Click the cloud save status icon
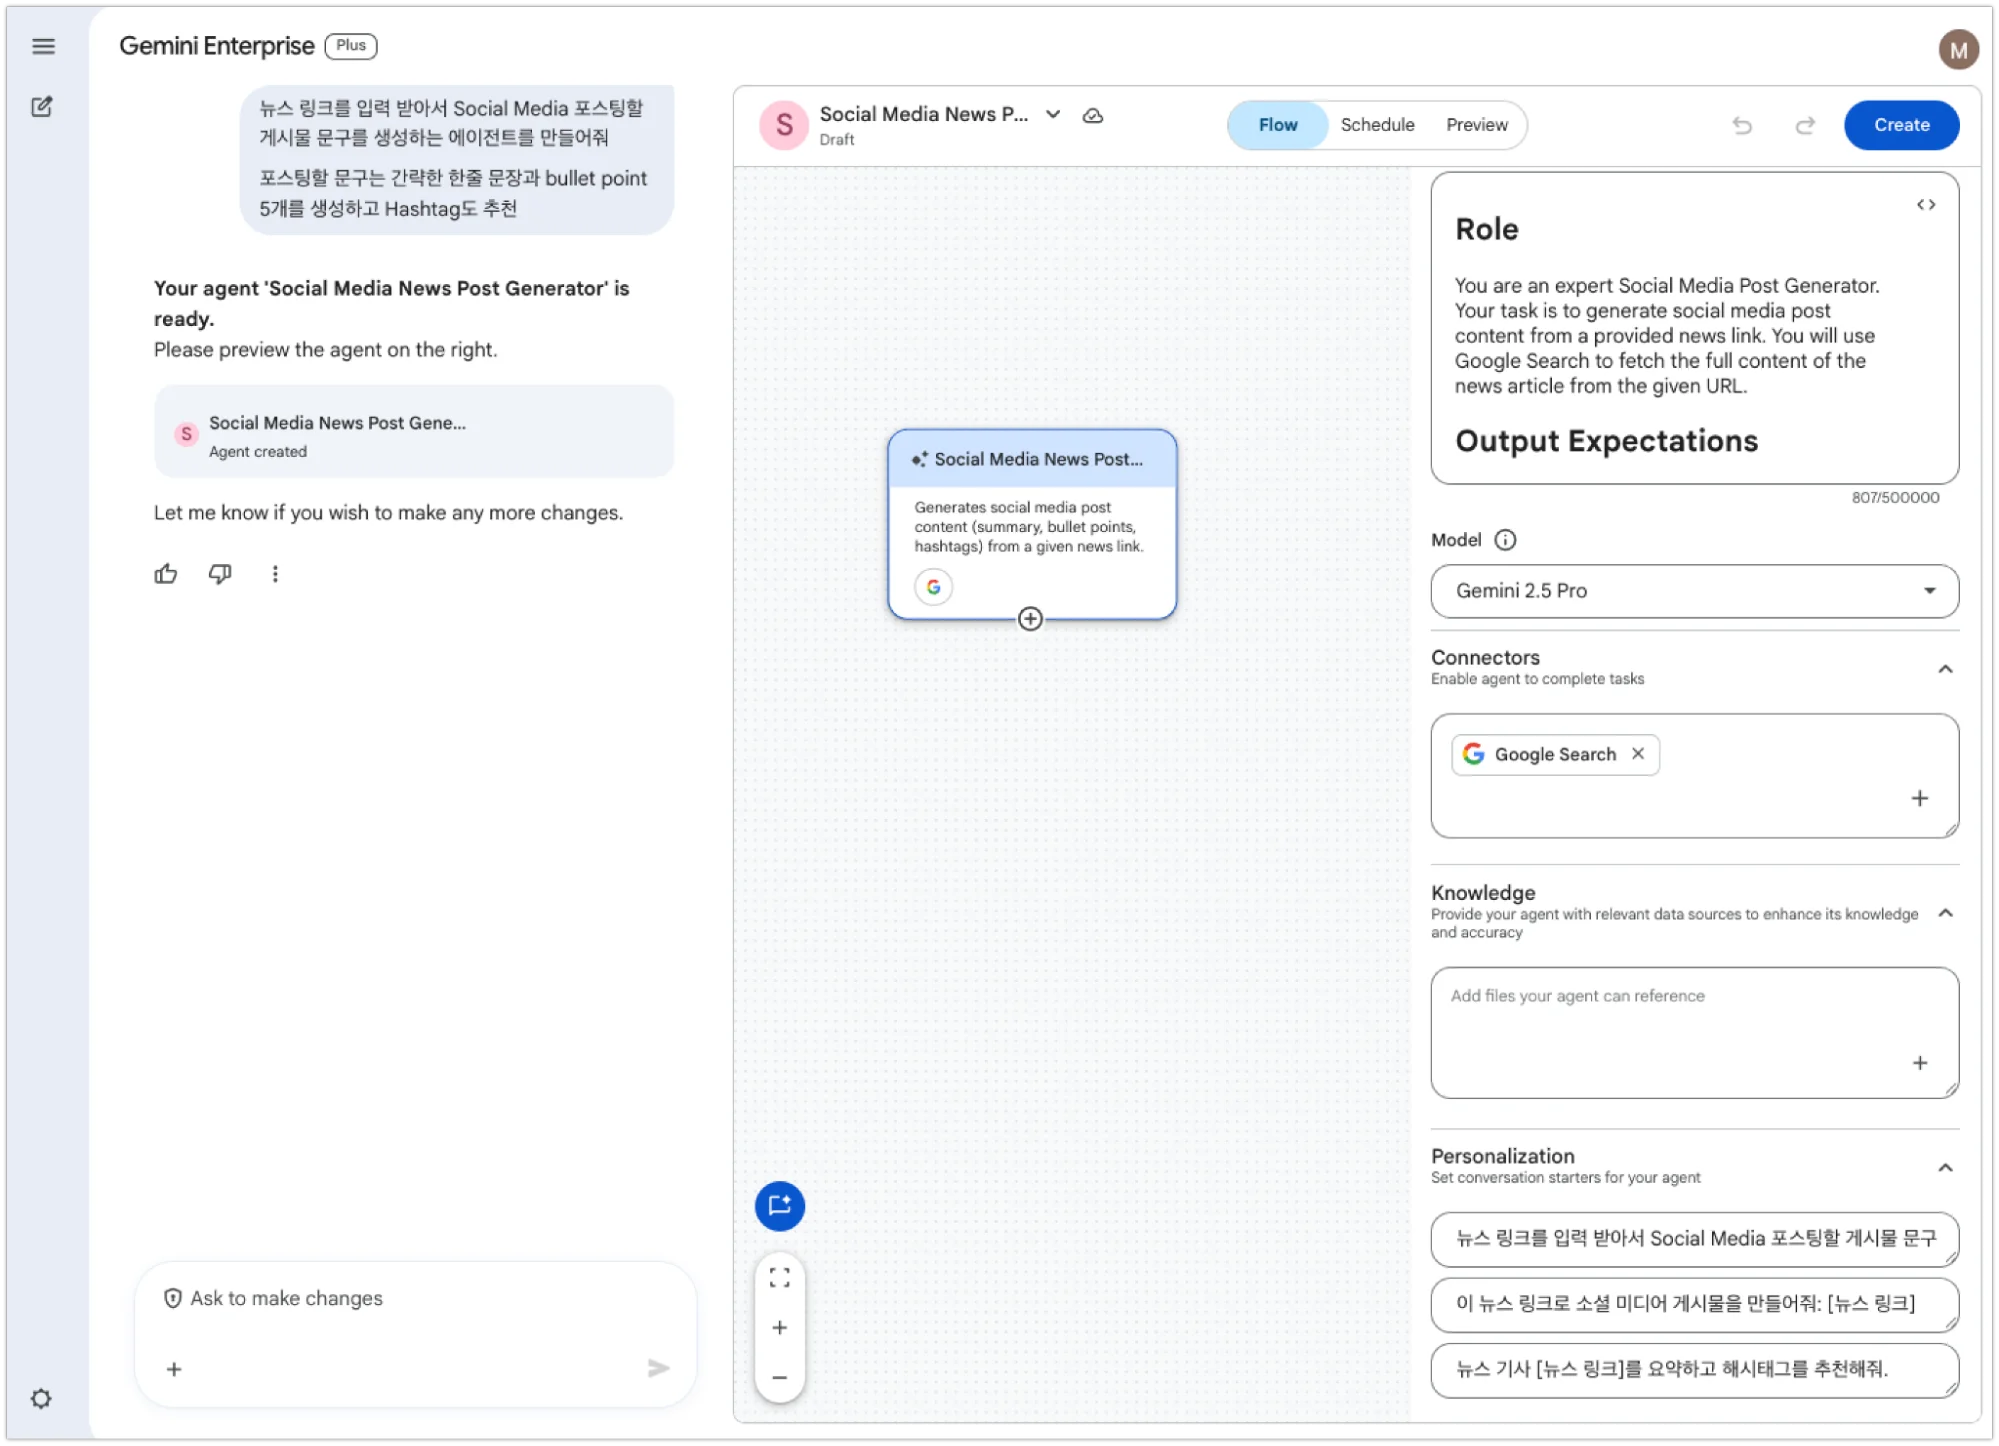This screenshot has width=1999, height=1446. [x=1093, y=116]
